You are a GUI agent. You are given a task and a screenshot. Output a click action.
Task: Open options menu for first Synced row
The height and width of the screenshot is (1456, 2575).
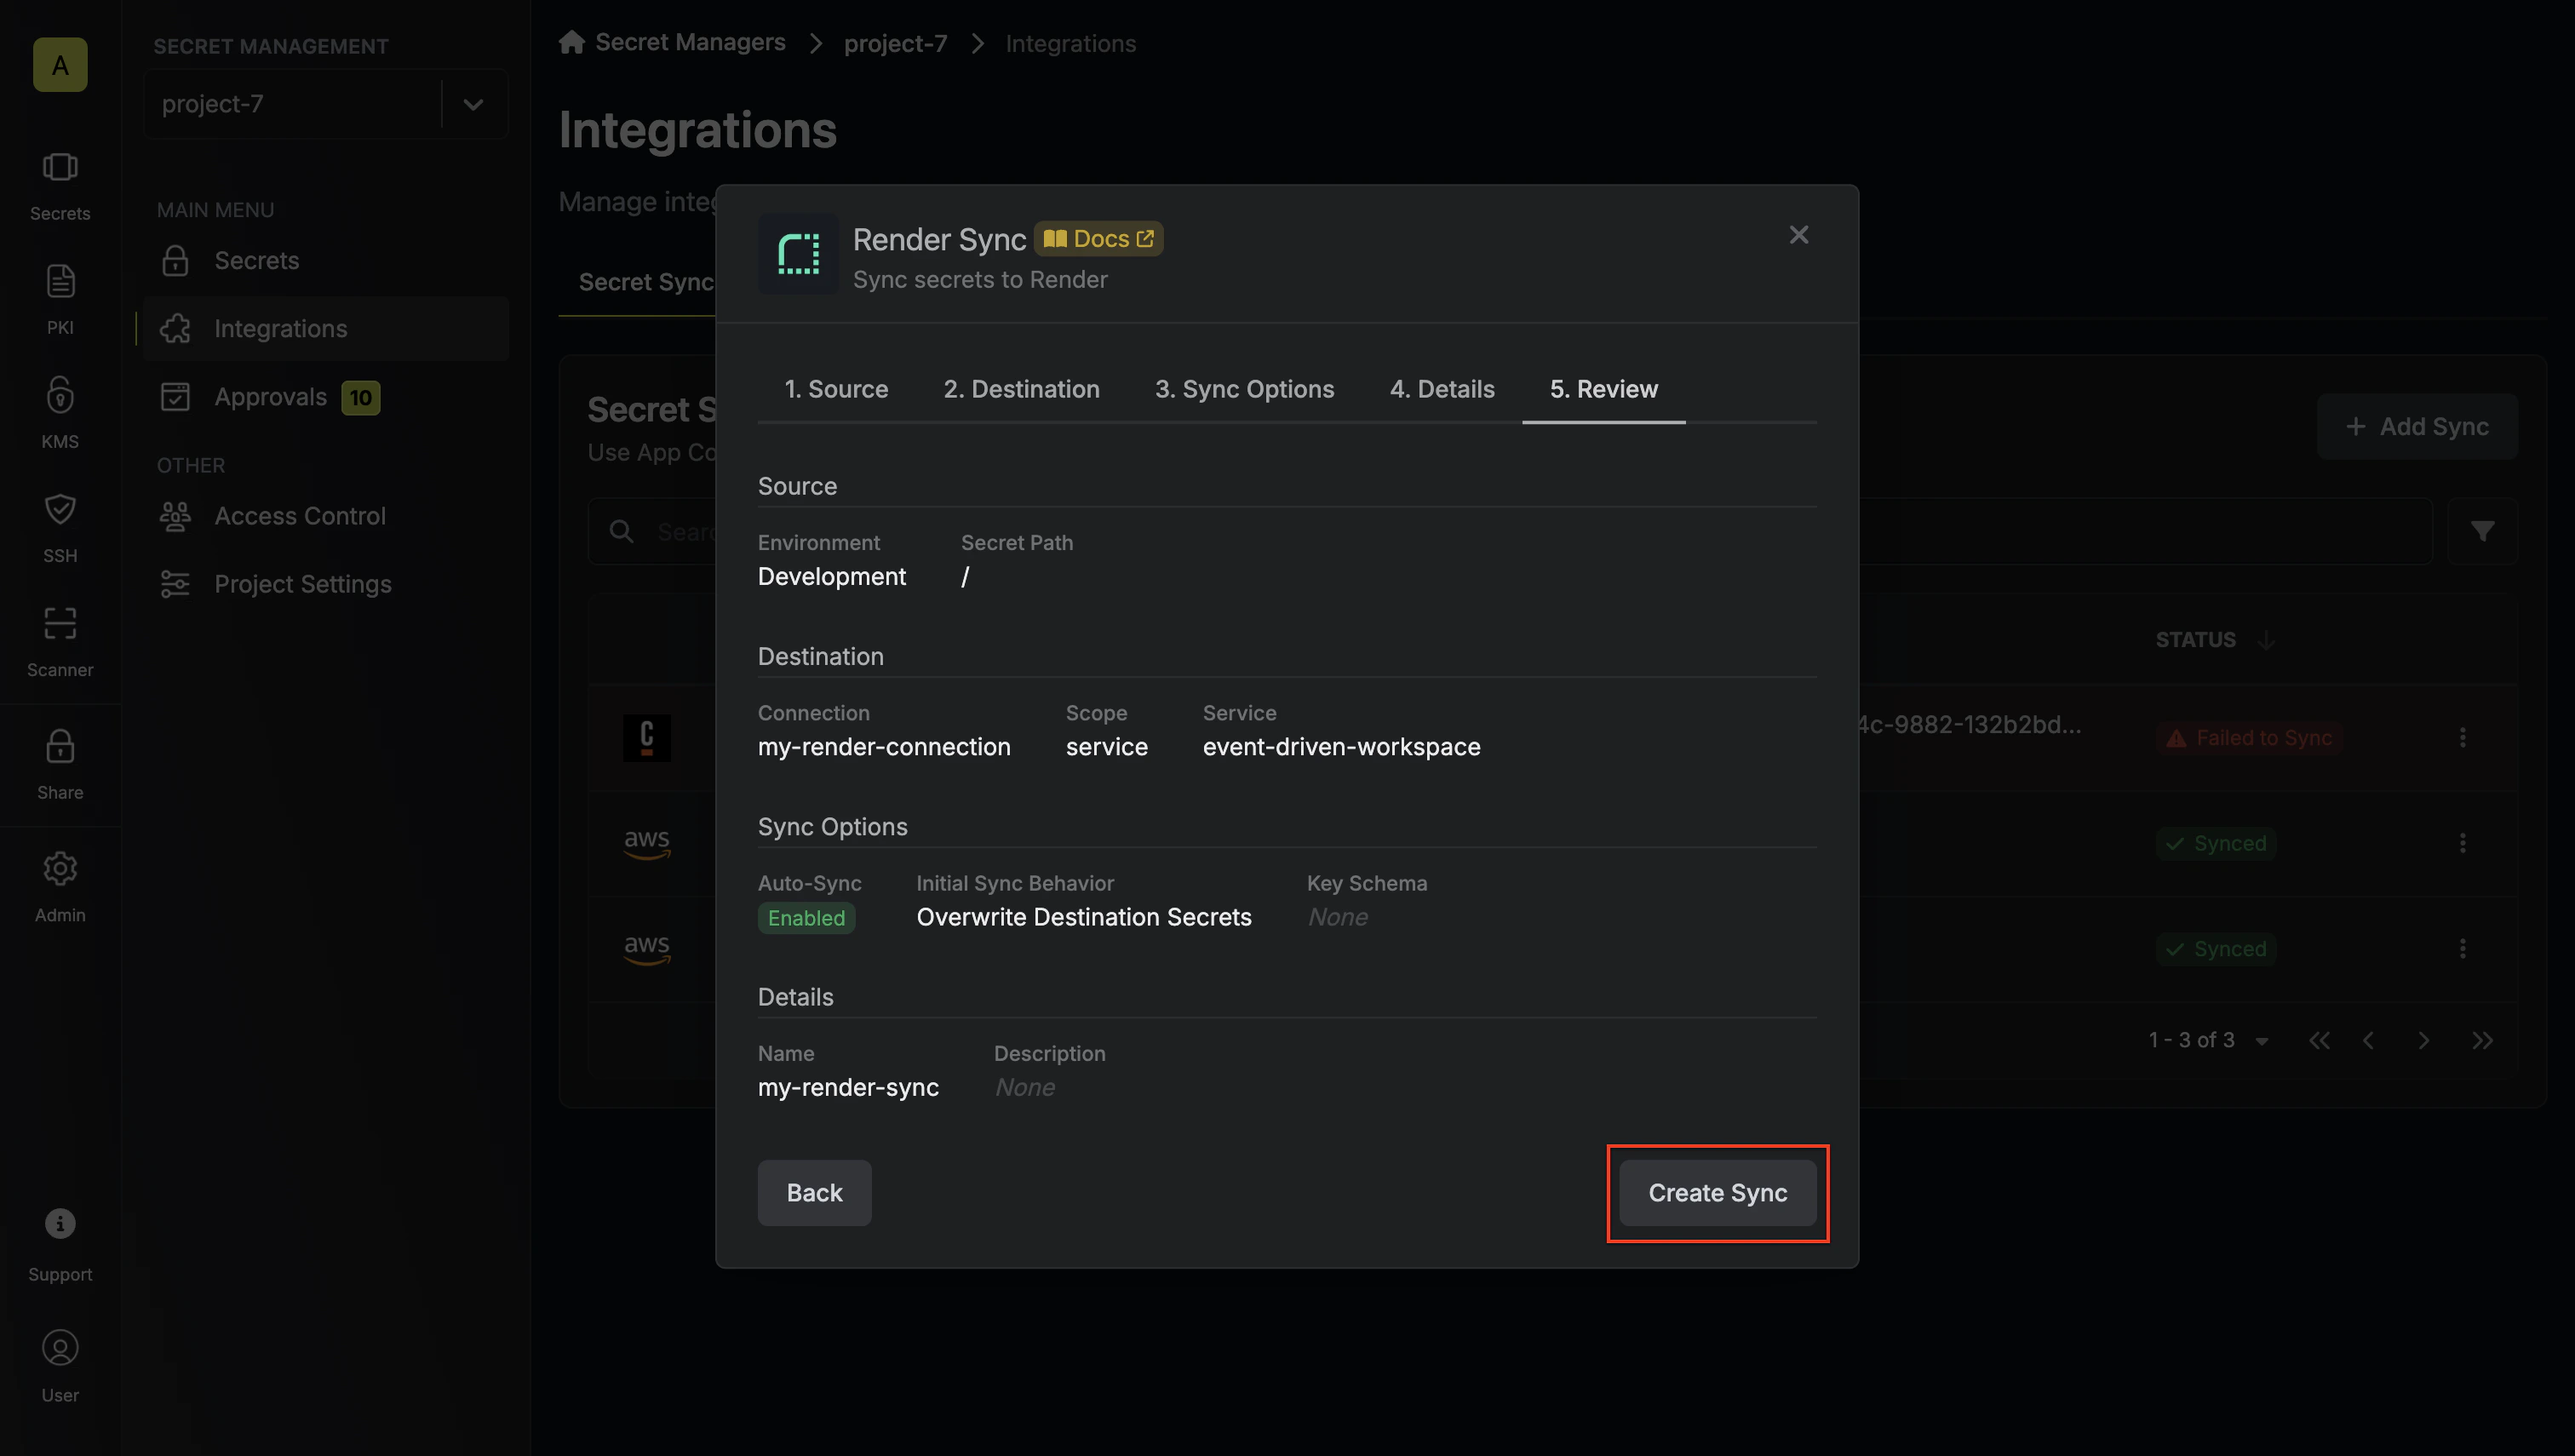coord(2462,843)
